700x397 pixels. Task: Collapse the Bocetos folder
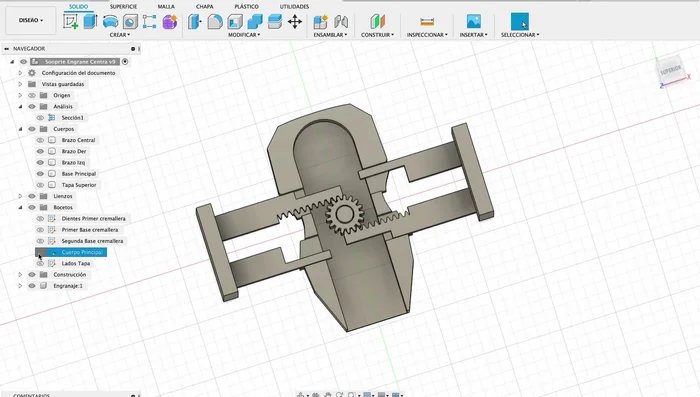[x=20, y=207]
